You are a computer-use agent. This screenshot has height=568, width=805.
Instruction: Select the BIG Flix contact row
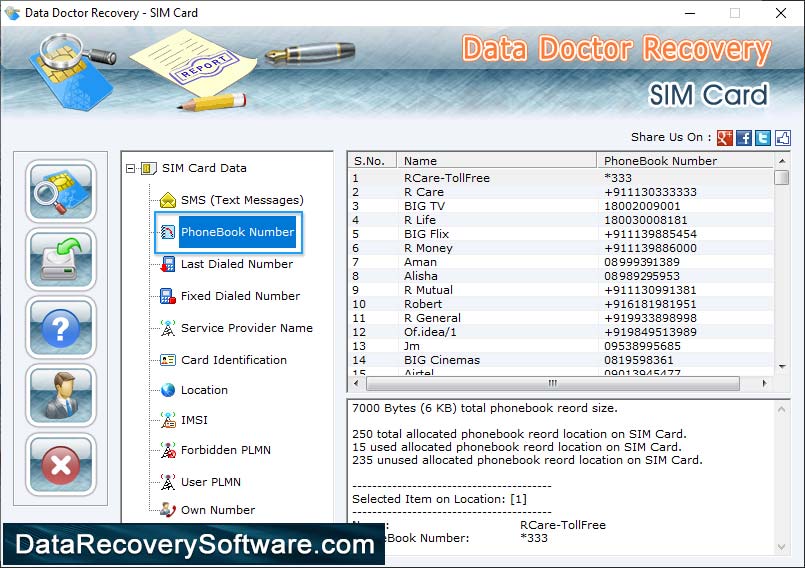[561, 234]
